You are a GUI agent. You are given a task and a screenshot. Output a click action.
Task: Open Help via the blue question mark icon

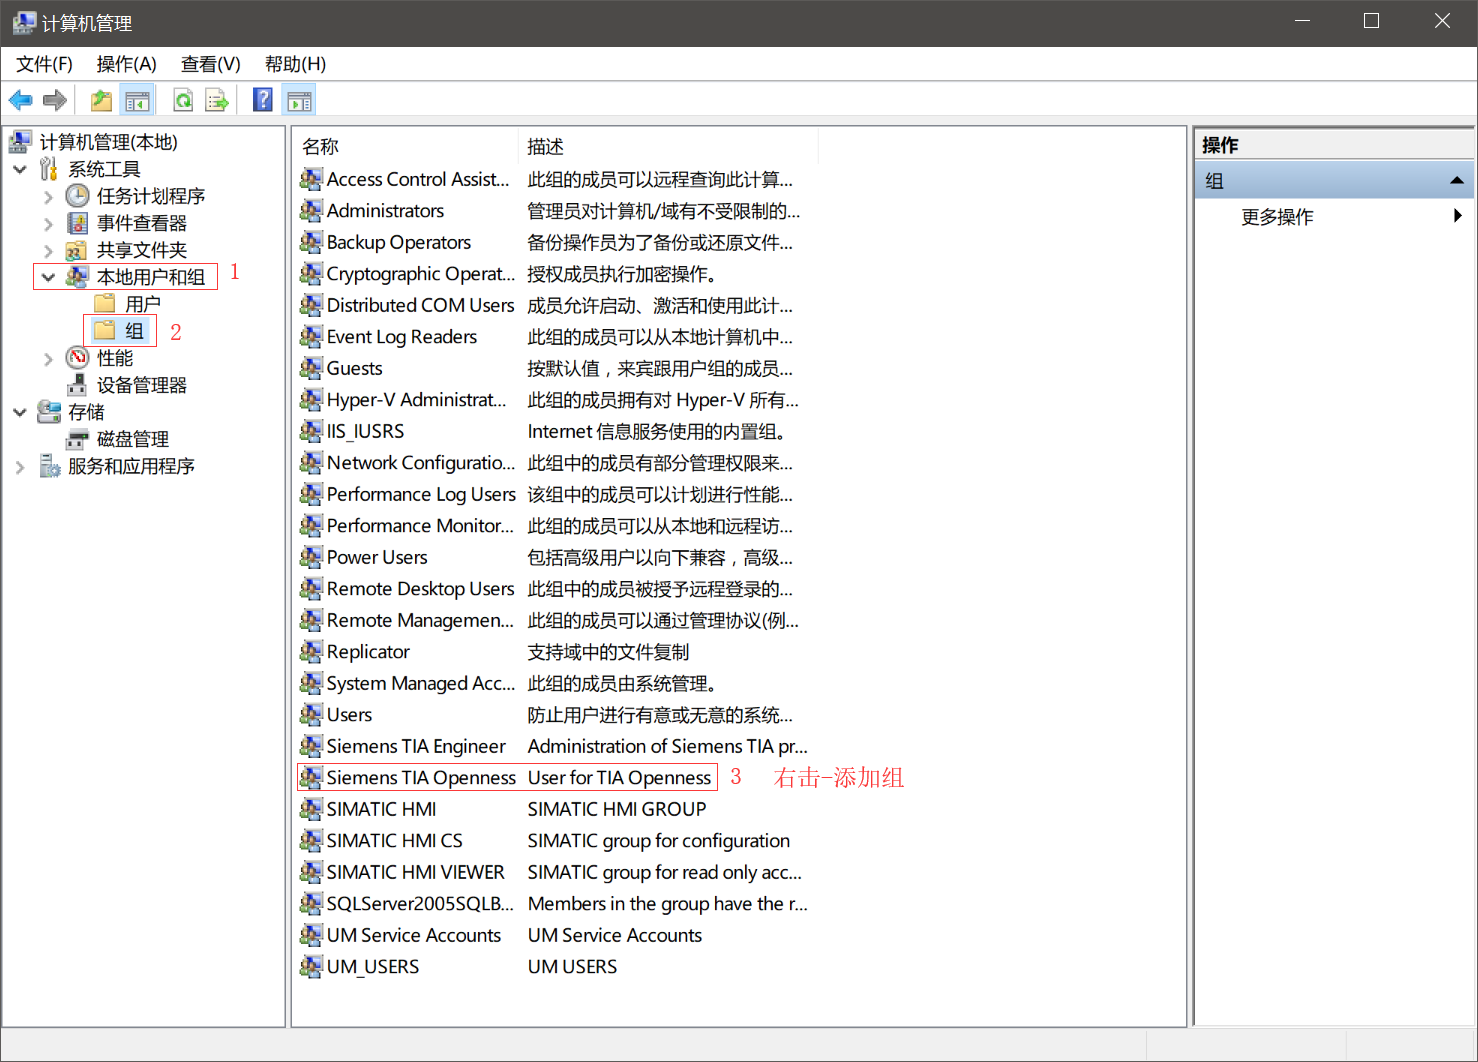(x=263, y=100)
